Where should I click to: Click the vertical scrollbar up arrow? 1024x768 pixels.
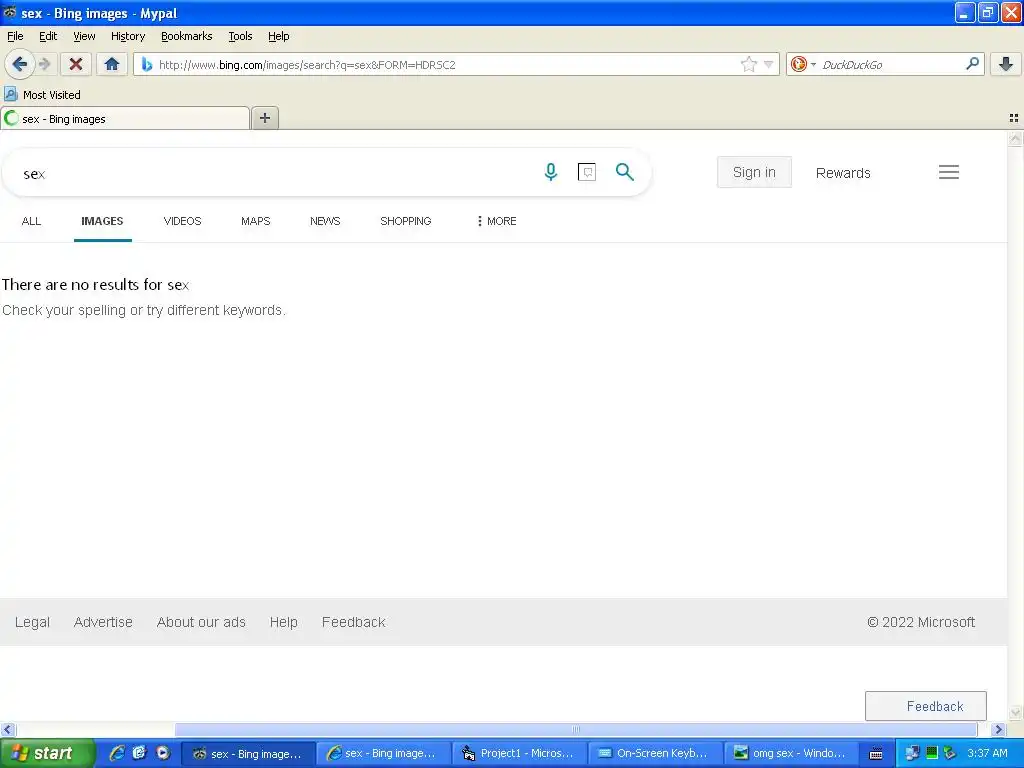(x=1015, y=138)
